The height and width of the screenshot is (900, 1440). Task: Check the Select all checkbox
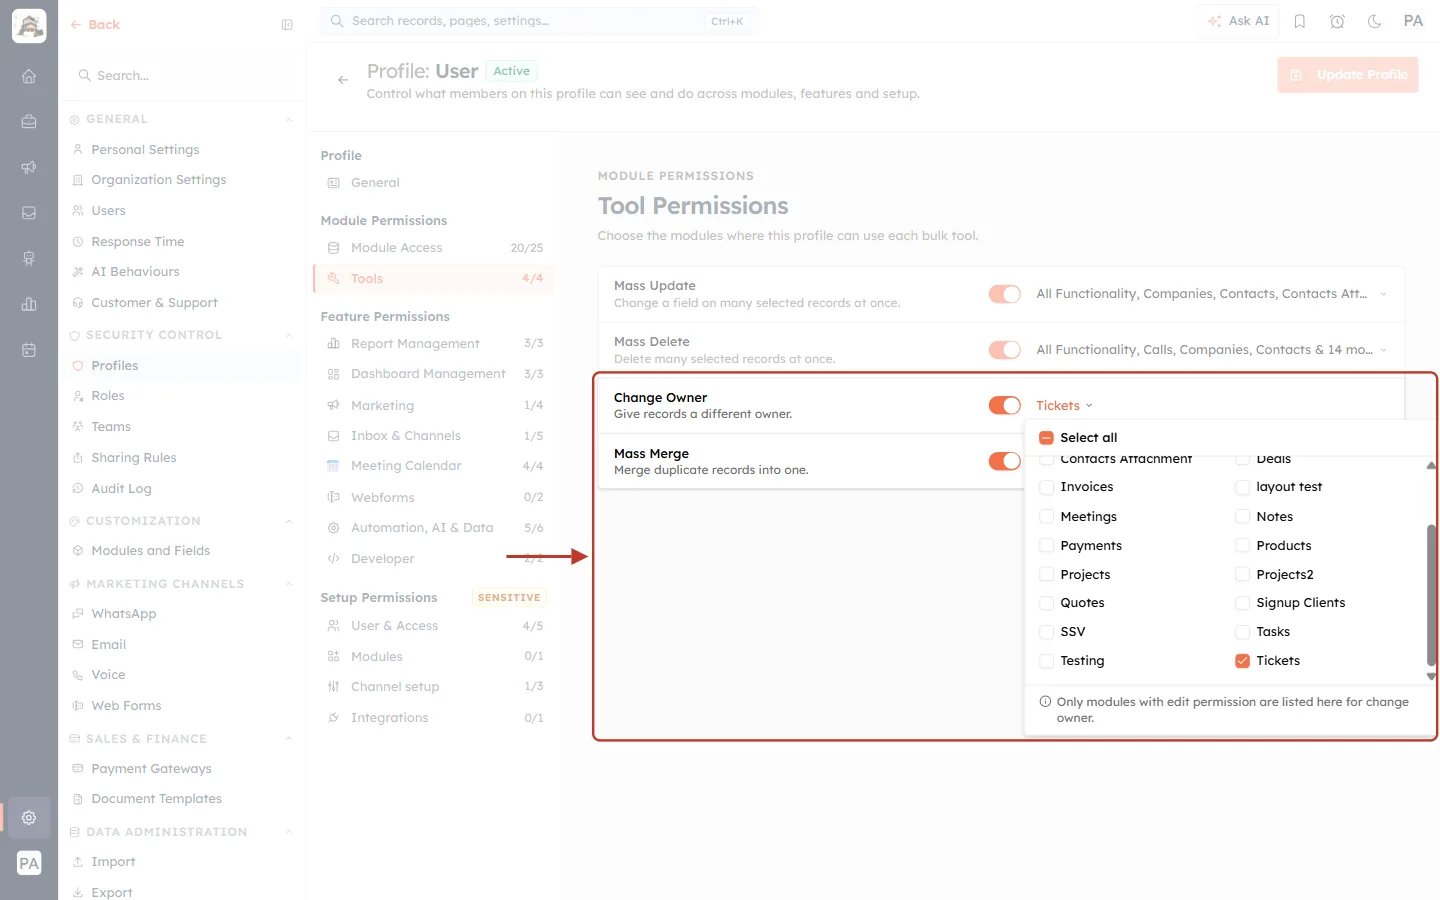(x=1046, y=438)
